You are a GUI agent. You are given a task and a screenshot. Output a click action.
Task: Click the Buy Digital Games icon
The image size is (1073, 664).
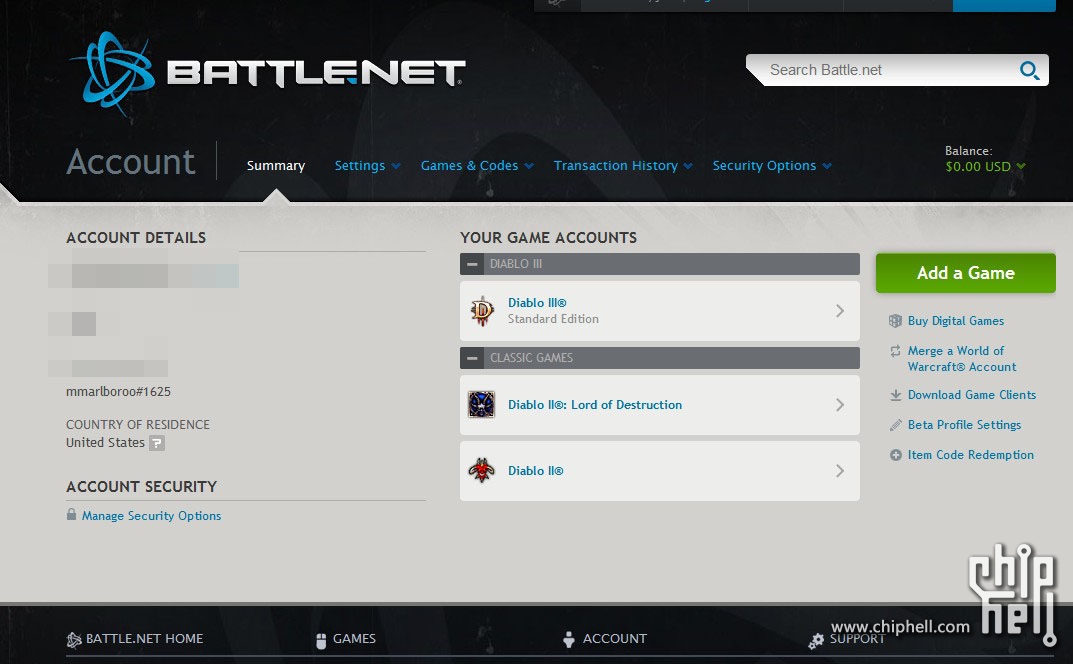coord(895,320)
